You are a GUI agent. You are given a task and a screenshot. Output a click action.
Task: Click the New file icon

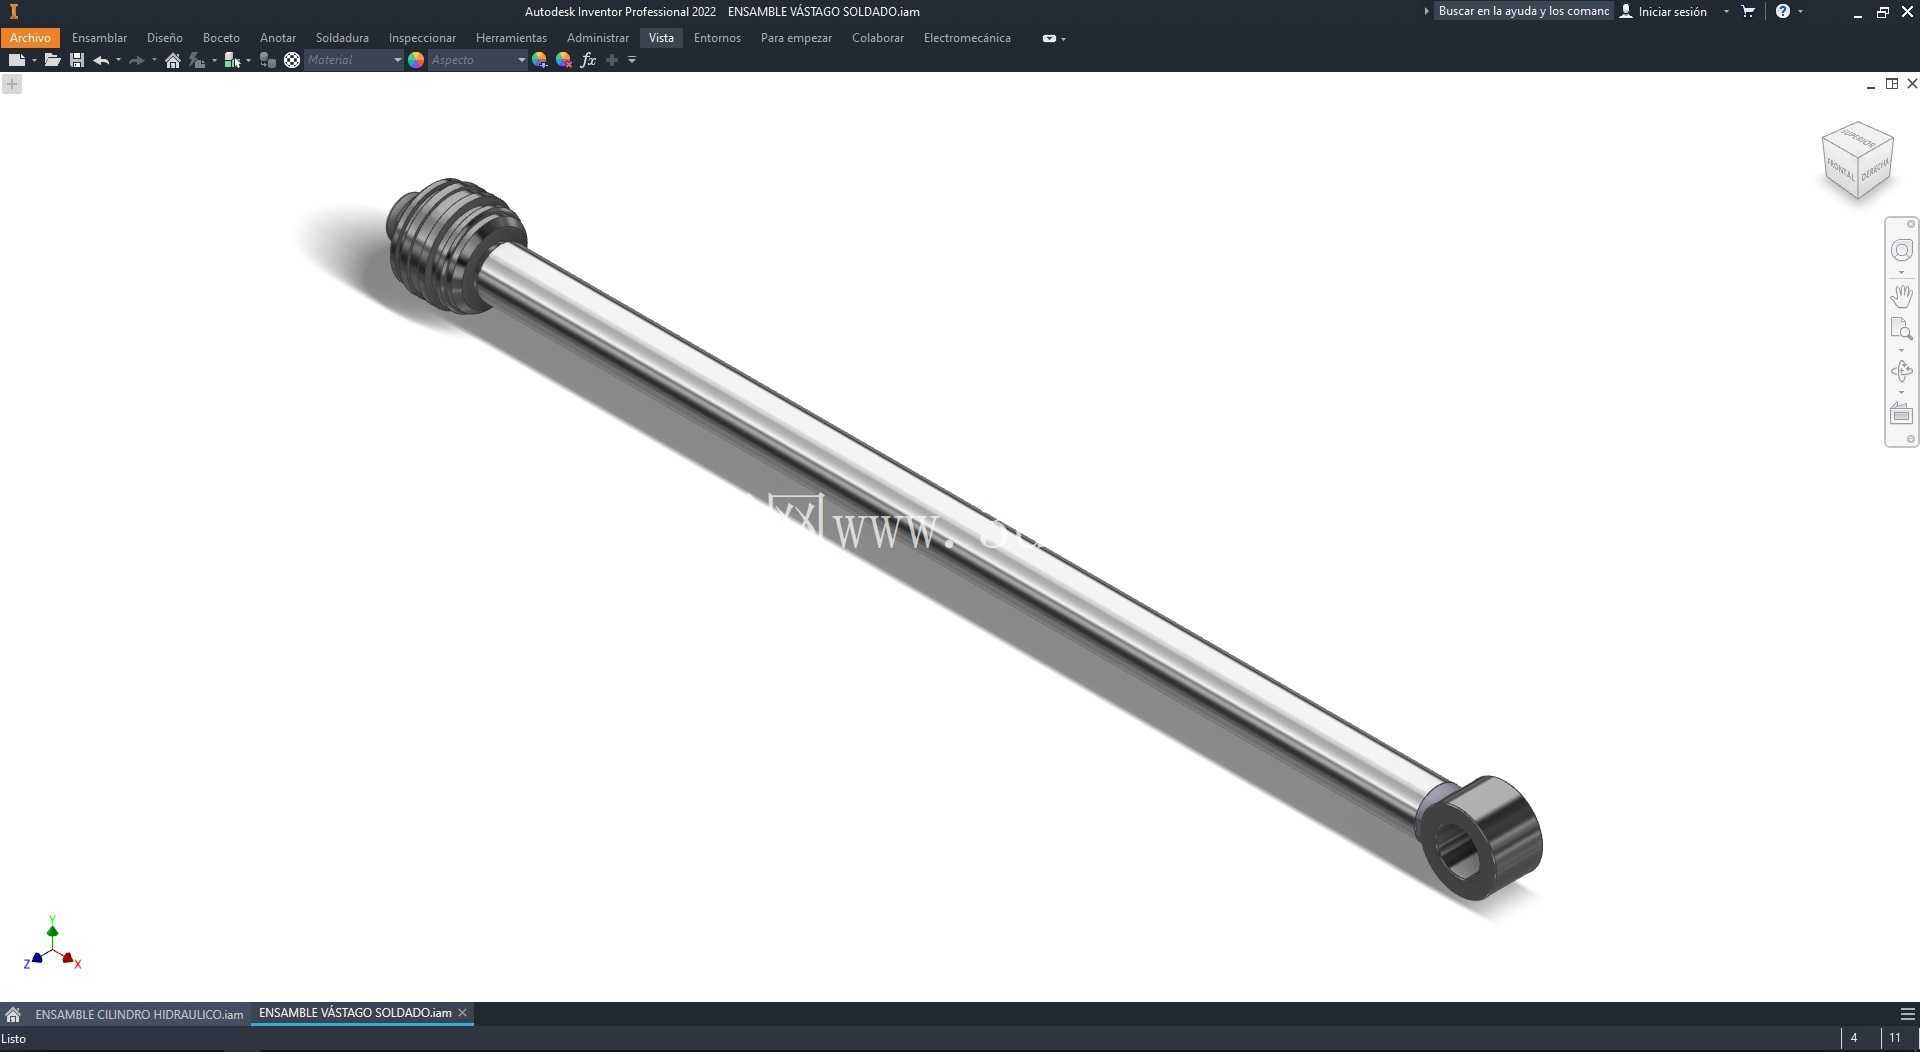point(16,60)
